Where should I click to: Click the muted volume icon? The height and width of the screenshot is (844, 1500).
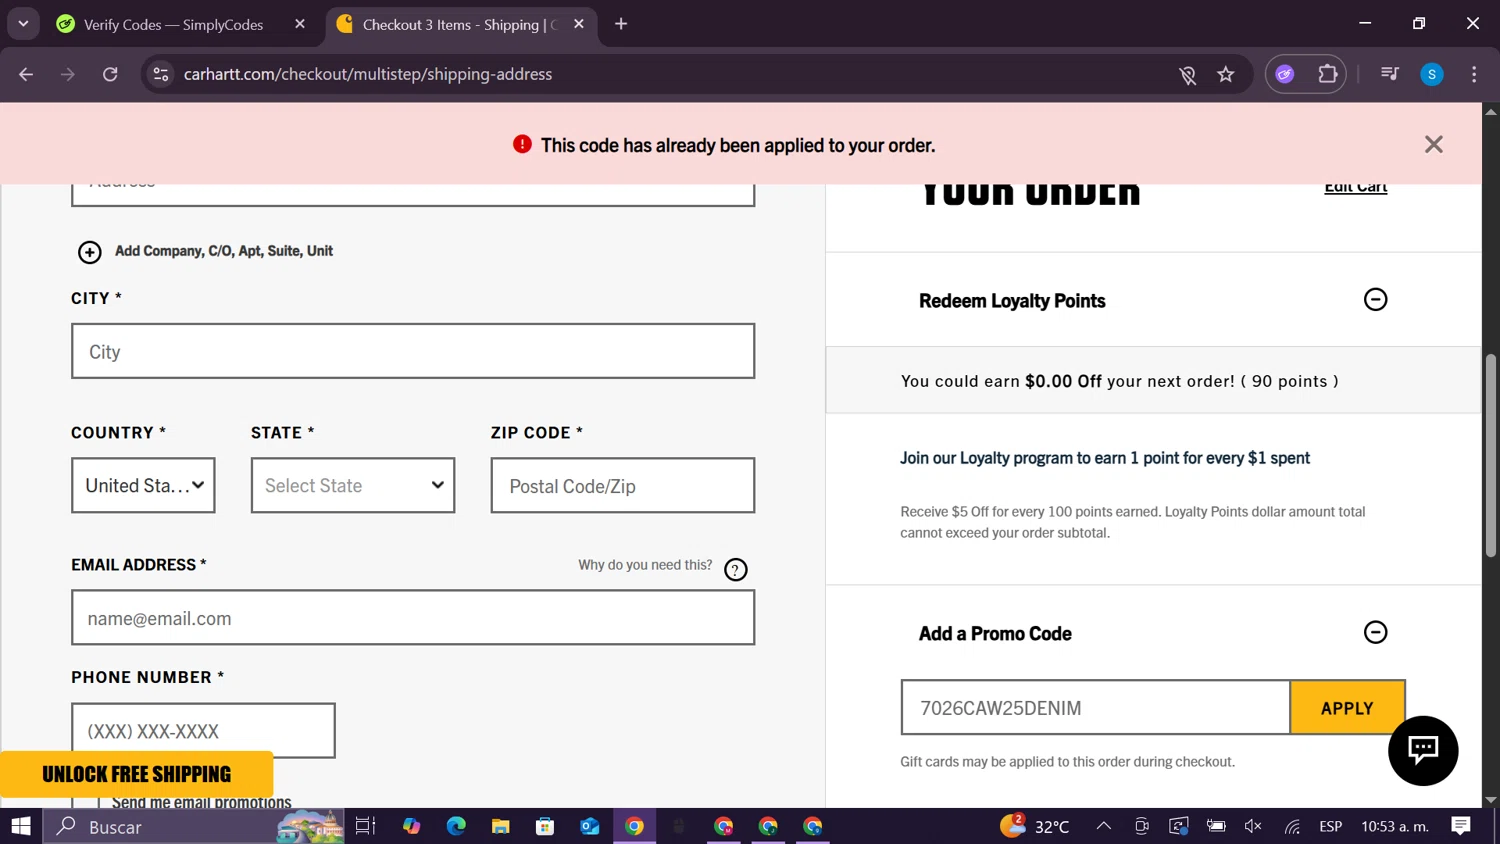click(1253, 826)
